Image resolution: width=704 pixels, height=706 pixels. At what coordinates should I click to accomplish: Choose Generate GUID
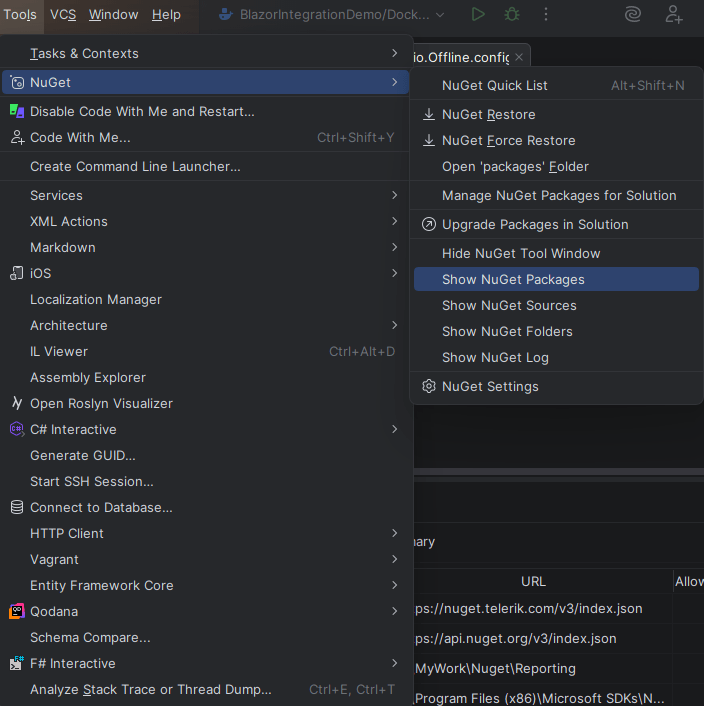(205, 455)
